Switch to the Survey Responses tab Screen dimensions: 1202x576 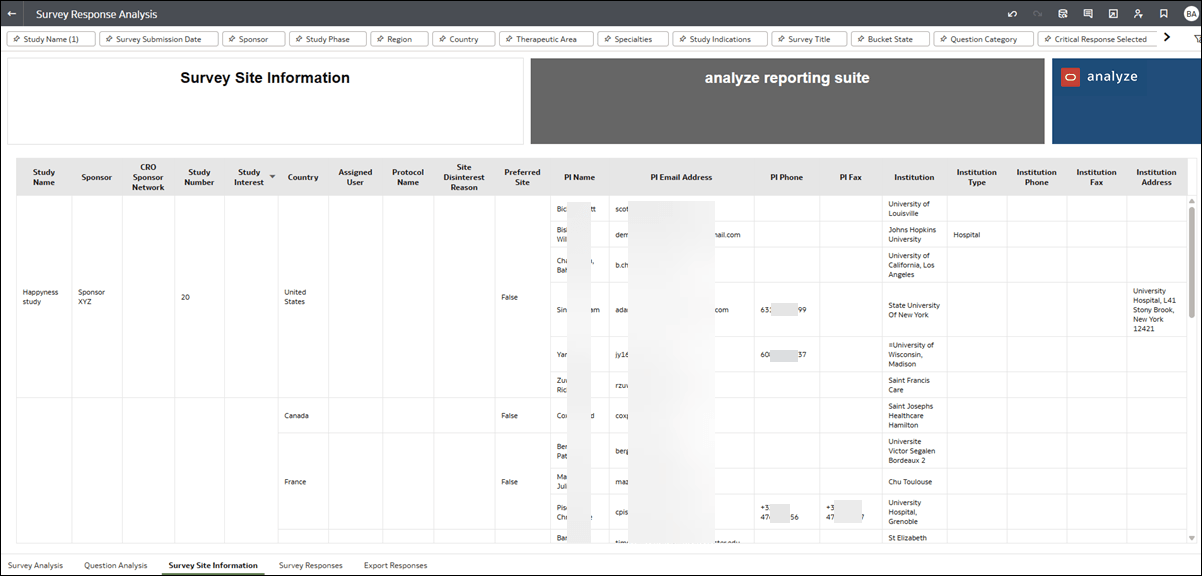coord(311,564)
